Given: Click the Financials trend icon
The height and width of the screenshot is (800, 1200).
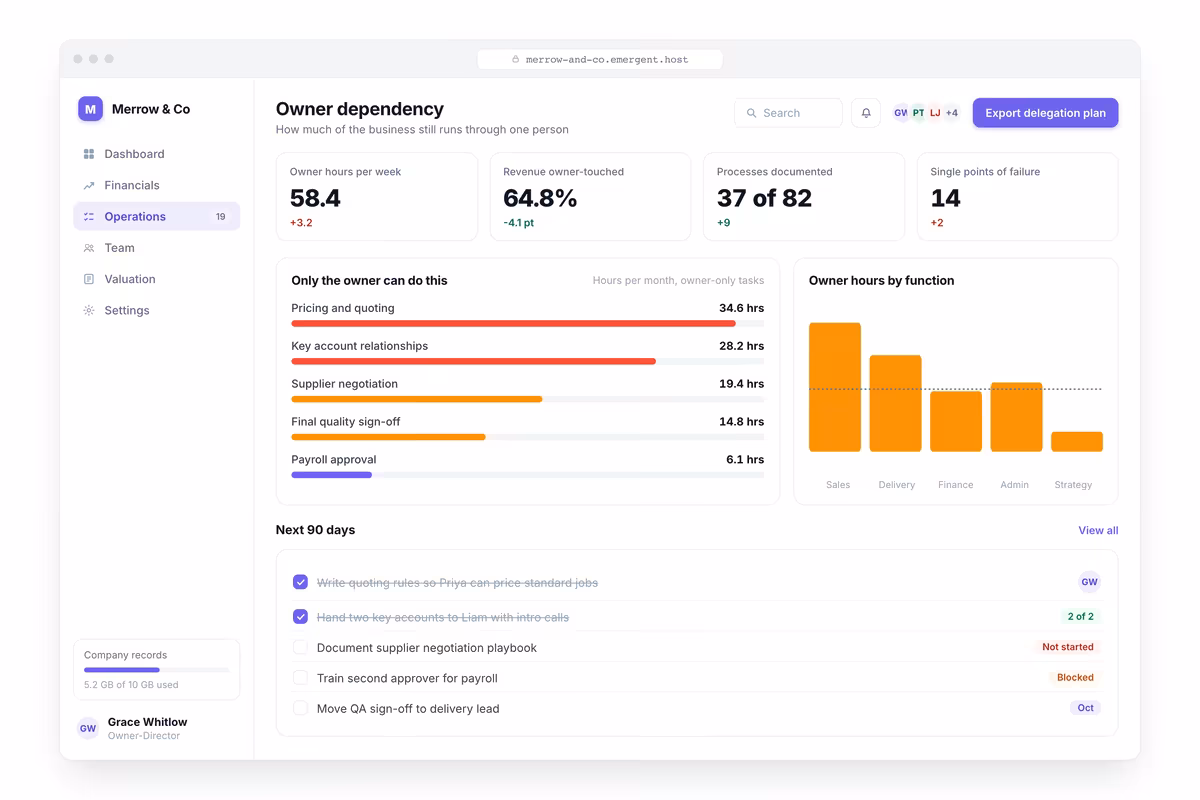Looking at the screenshot, I should click(x=89, y=185).
